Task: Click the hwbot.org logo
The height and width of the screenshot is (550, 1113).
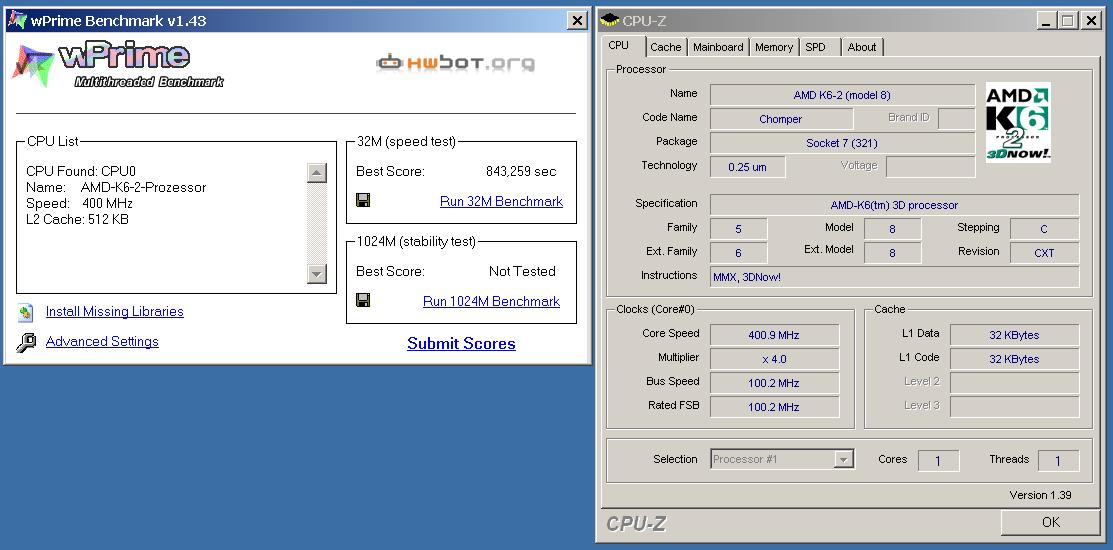Action: (x=456, y=62)
